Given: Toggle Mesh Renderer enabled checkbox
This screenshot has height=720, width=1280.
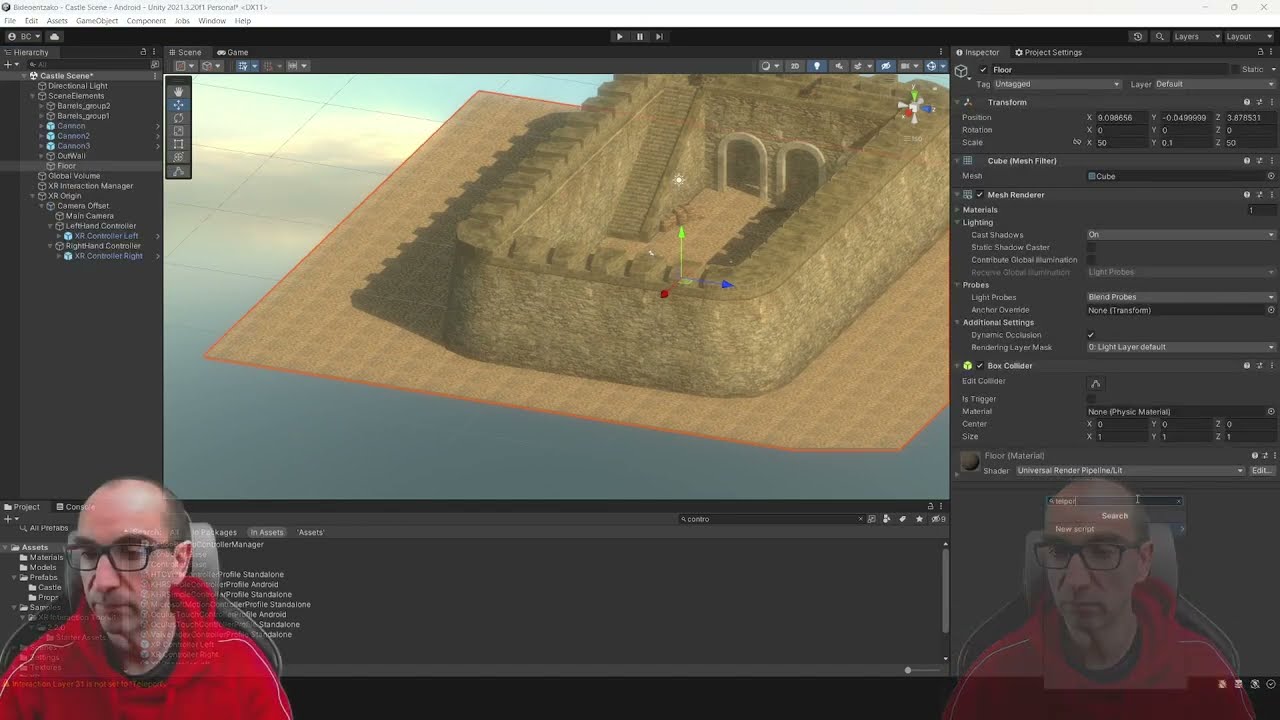Looking at the screenshot, I should pyautogui.click(x=980, y=195).
